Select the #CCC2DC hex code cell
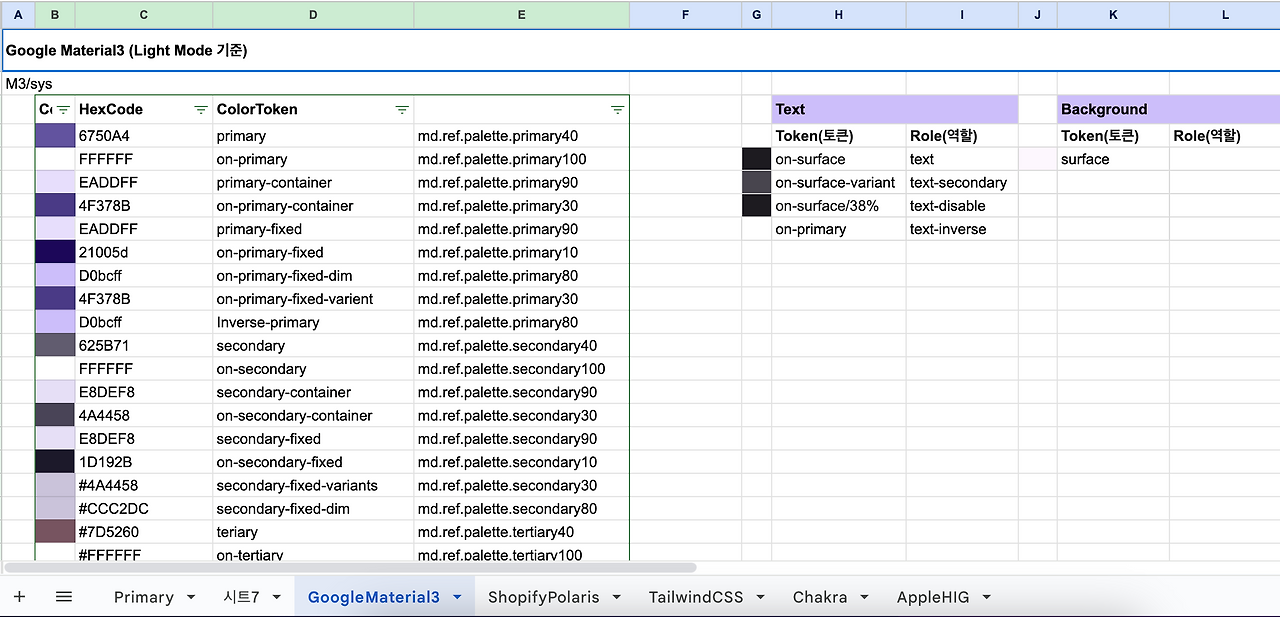This screenshot has height=617, width=1280. tap(144, 509)
